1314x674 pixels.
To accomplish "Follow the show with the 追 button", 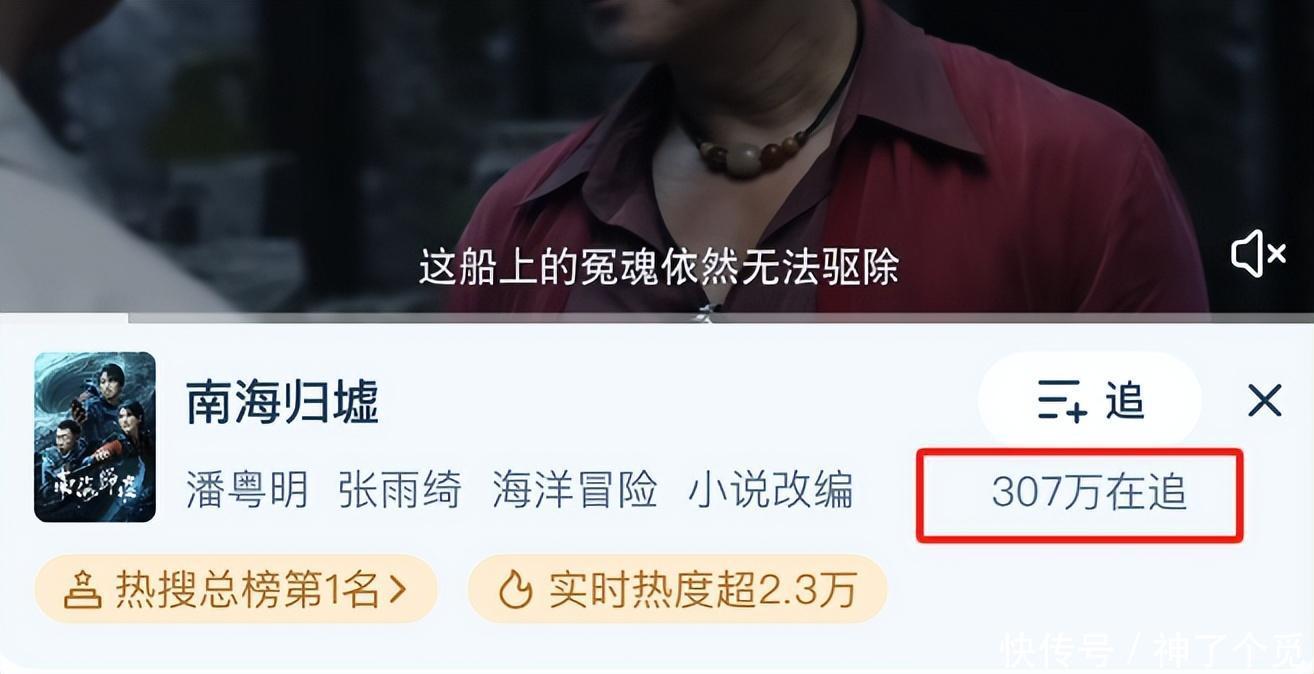I will [x=1090, y=400].
